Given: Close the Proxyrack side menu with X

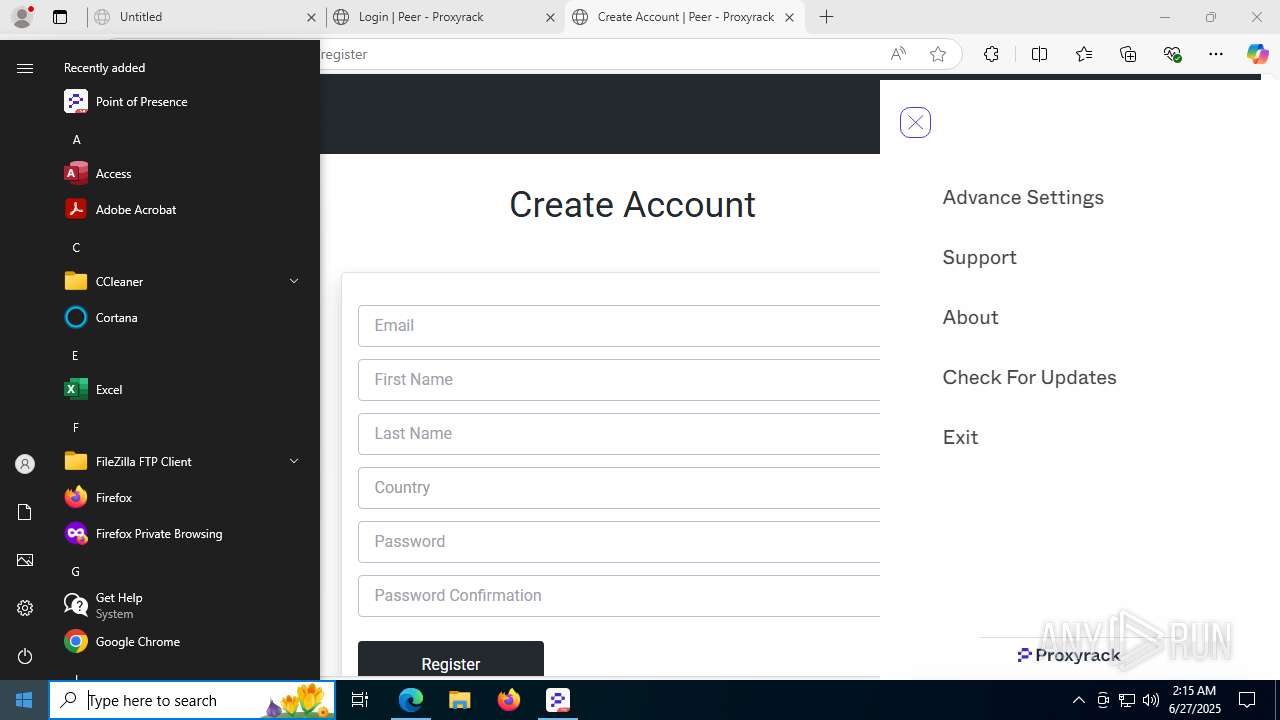Looking at the screenshot, I should coord(915,122).
